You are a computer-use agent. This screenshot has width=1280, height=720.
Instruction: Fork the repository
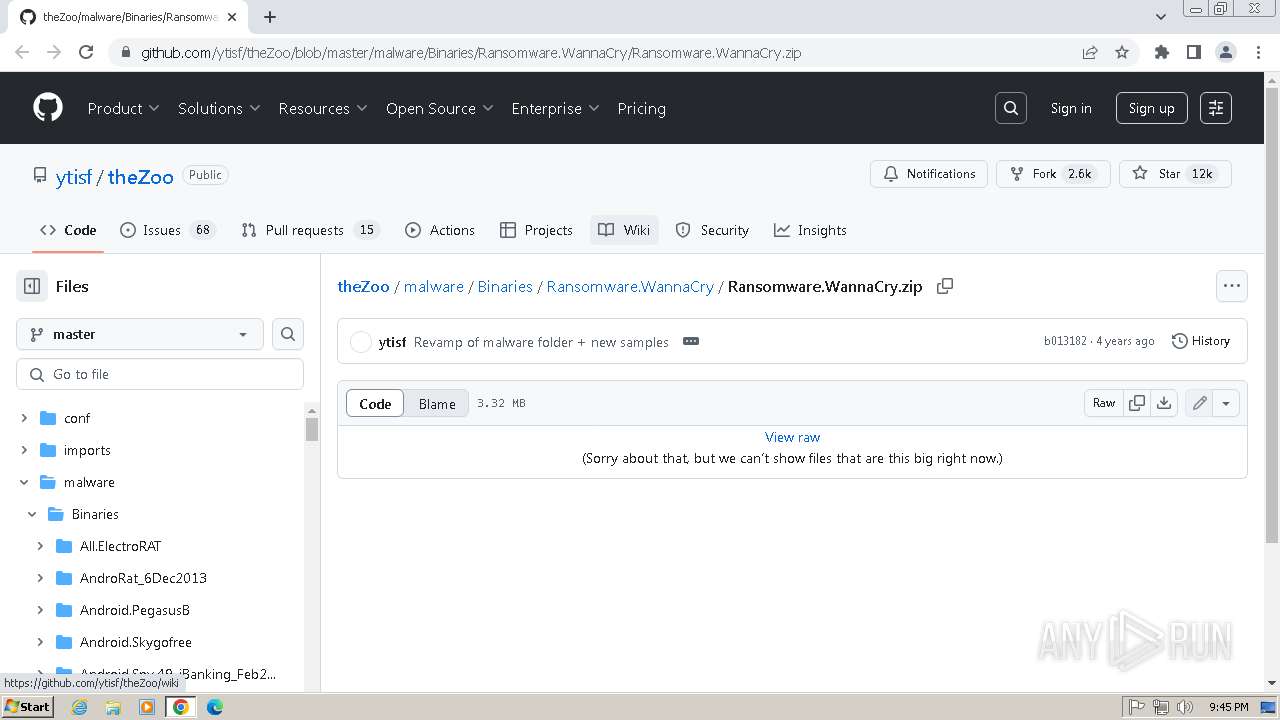click(x=1053, y=174)
